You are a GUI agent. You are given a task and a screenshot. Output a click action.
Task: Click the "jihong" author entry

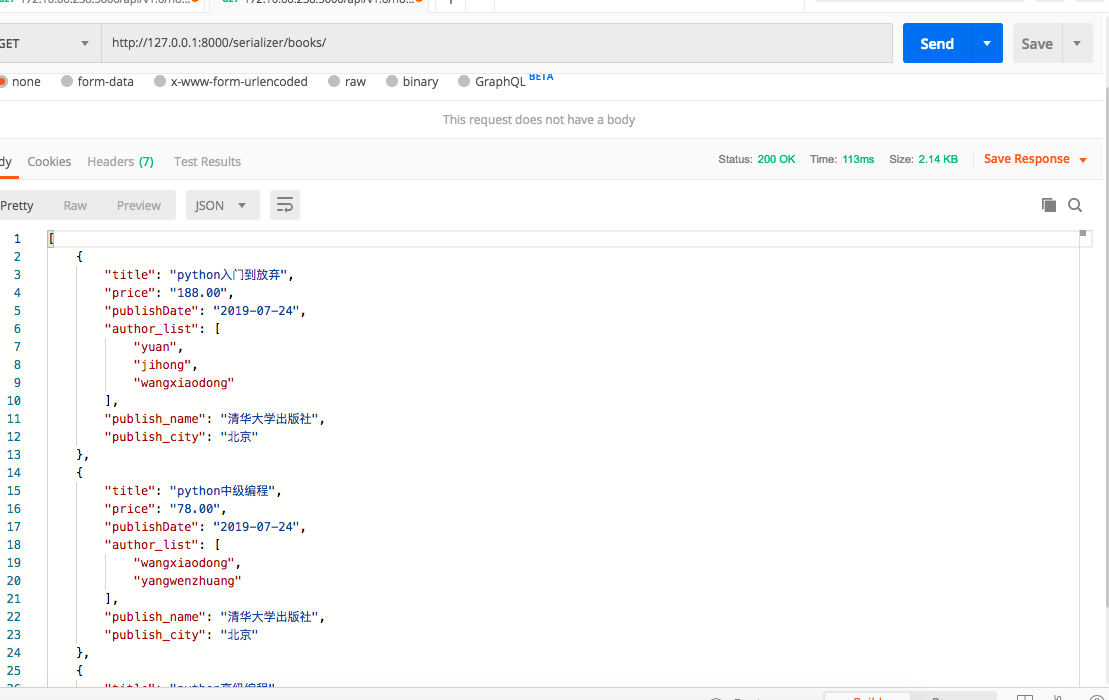click(x=162, y=365)
